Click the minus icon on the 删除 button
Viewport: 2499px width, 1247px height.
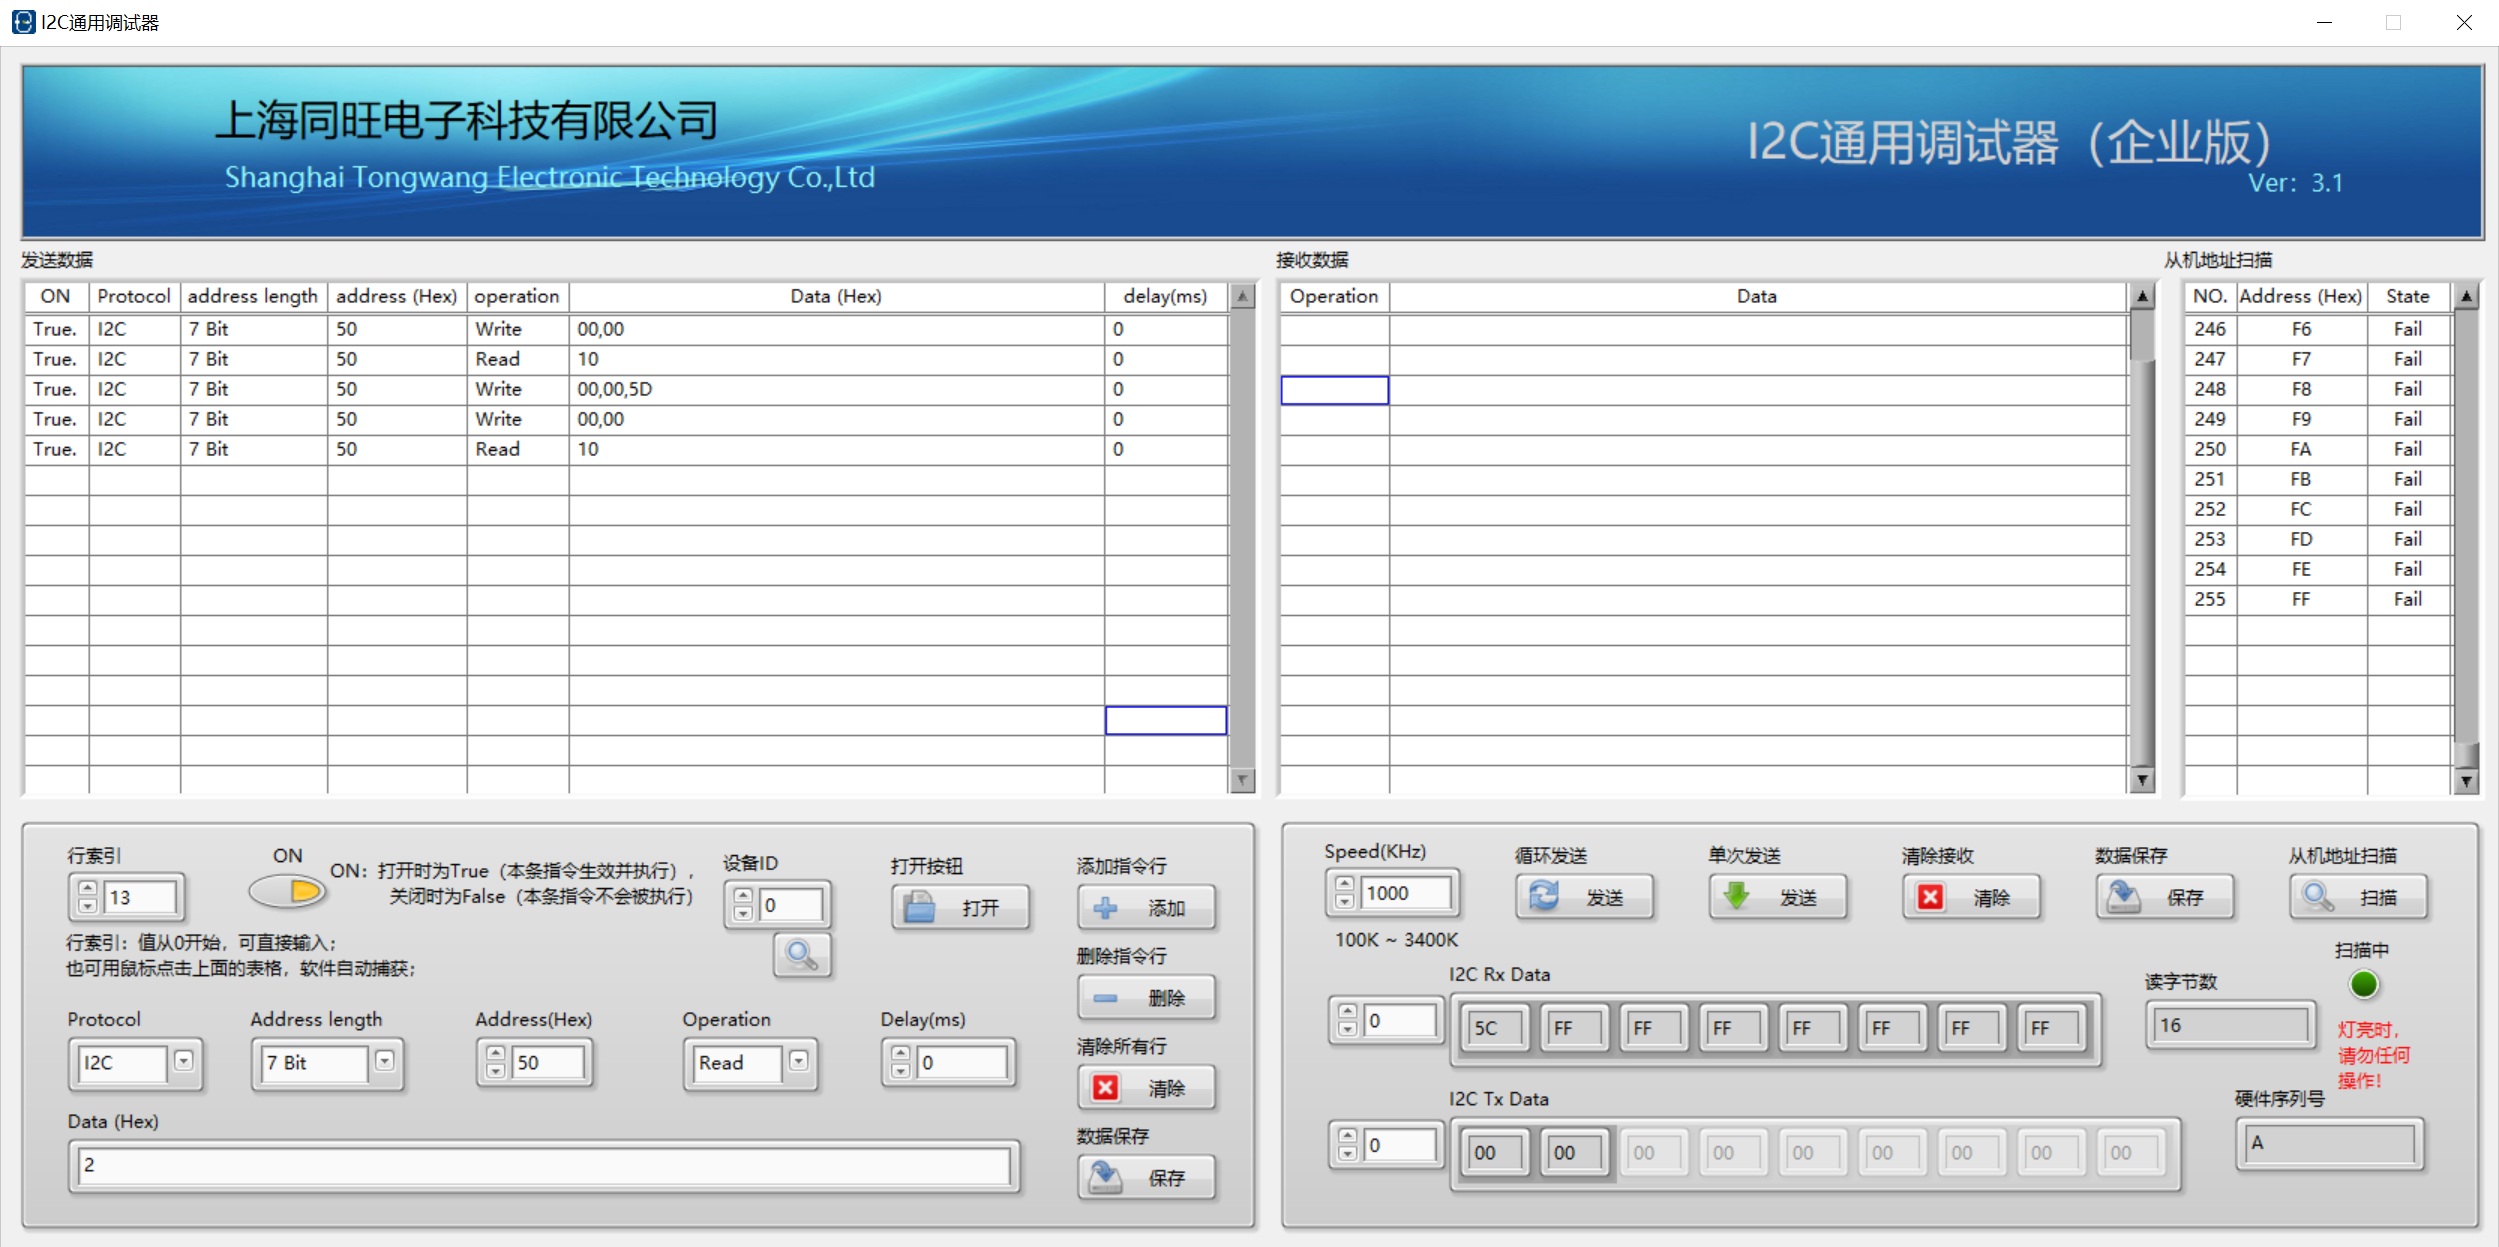click(1105, 998)
